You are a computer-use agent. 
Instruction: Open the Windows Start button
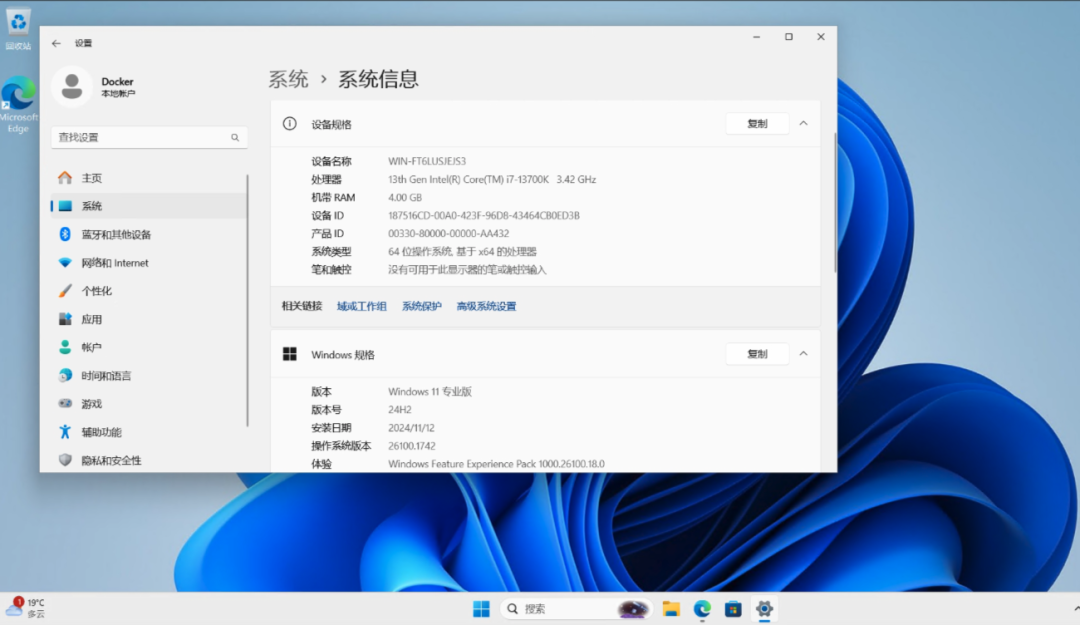(481, 608)
